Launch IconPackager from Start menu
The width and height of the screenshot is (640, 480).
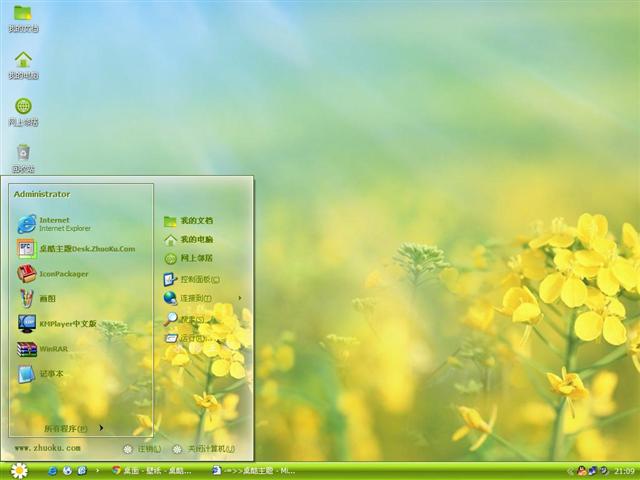pyautogui.click(x=53, y=273)
